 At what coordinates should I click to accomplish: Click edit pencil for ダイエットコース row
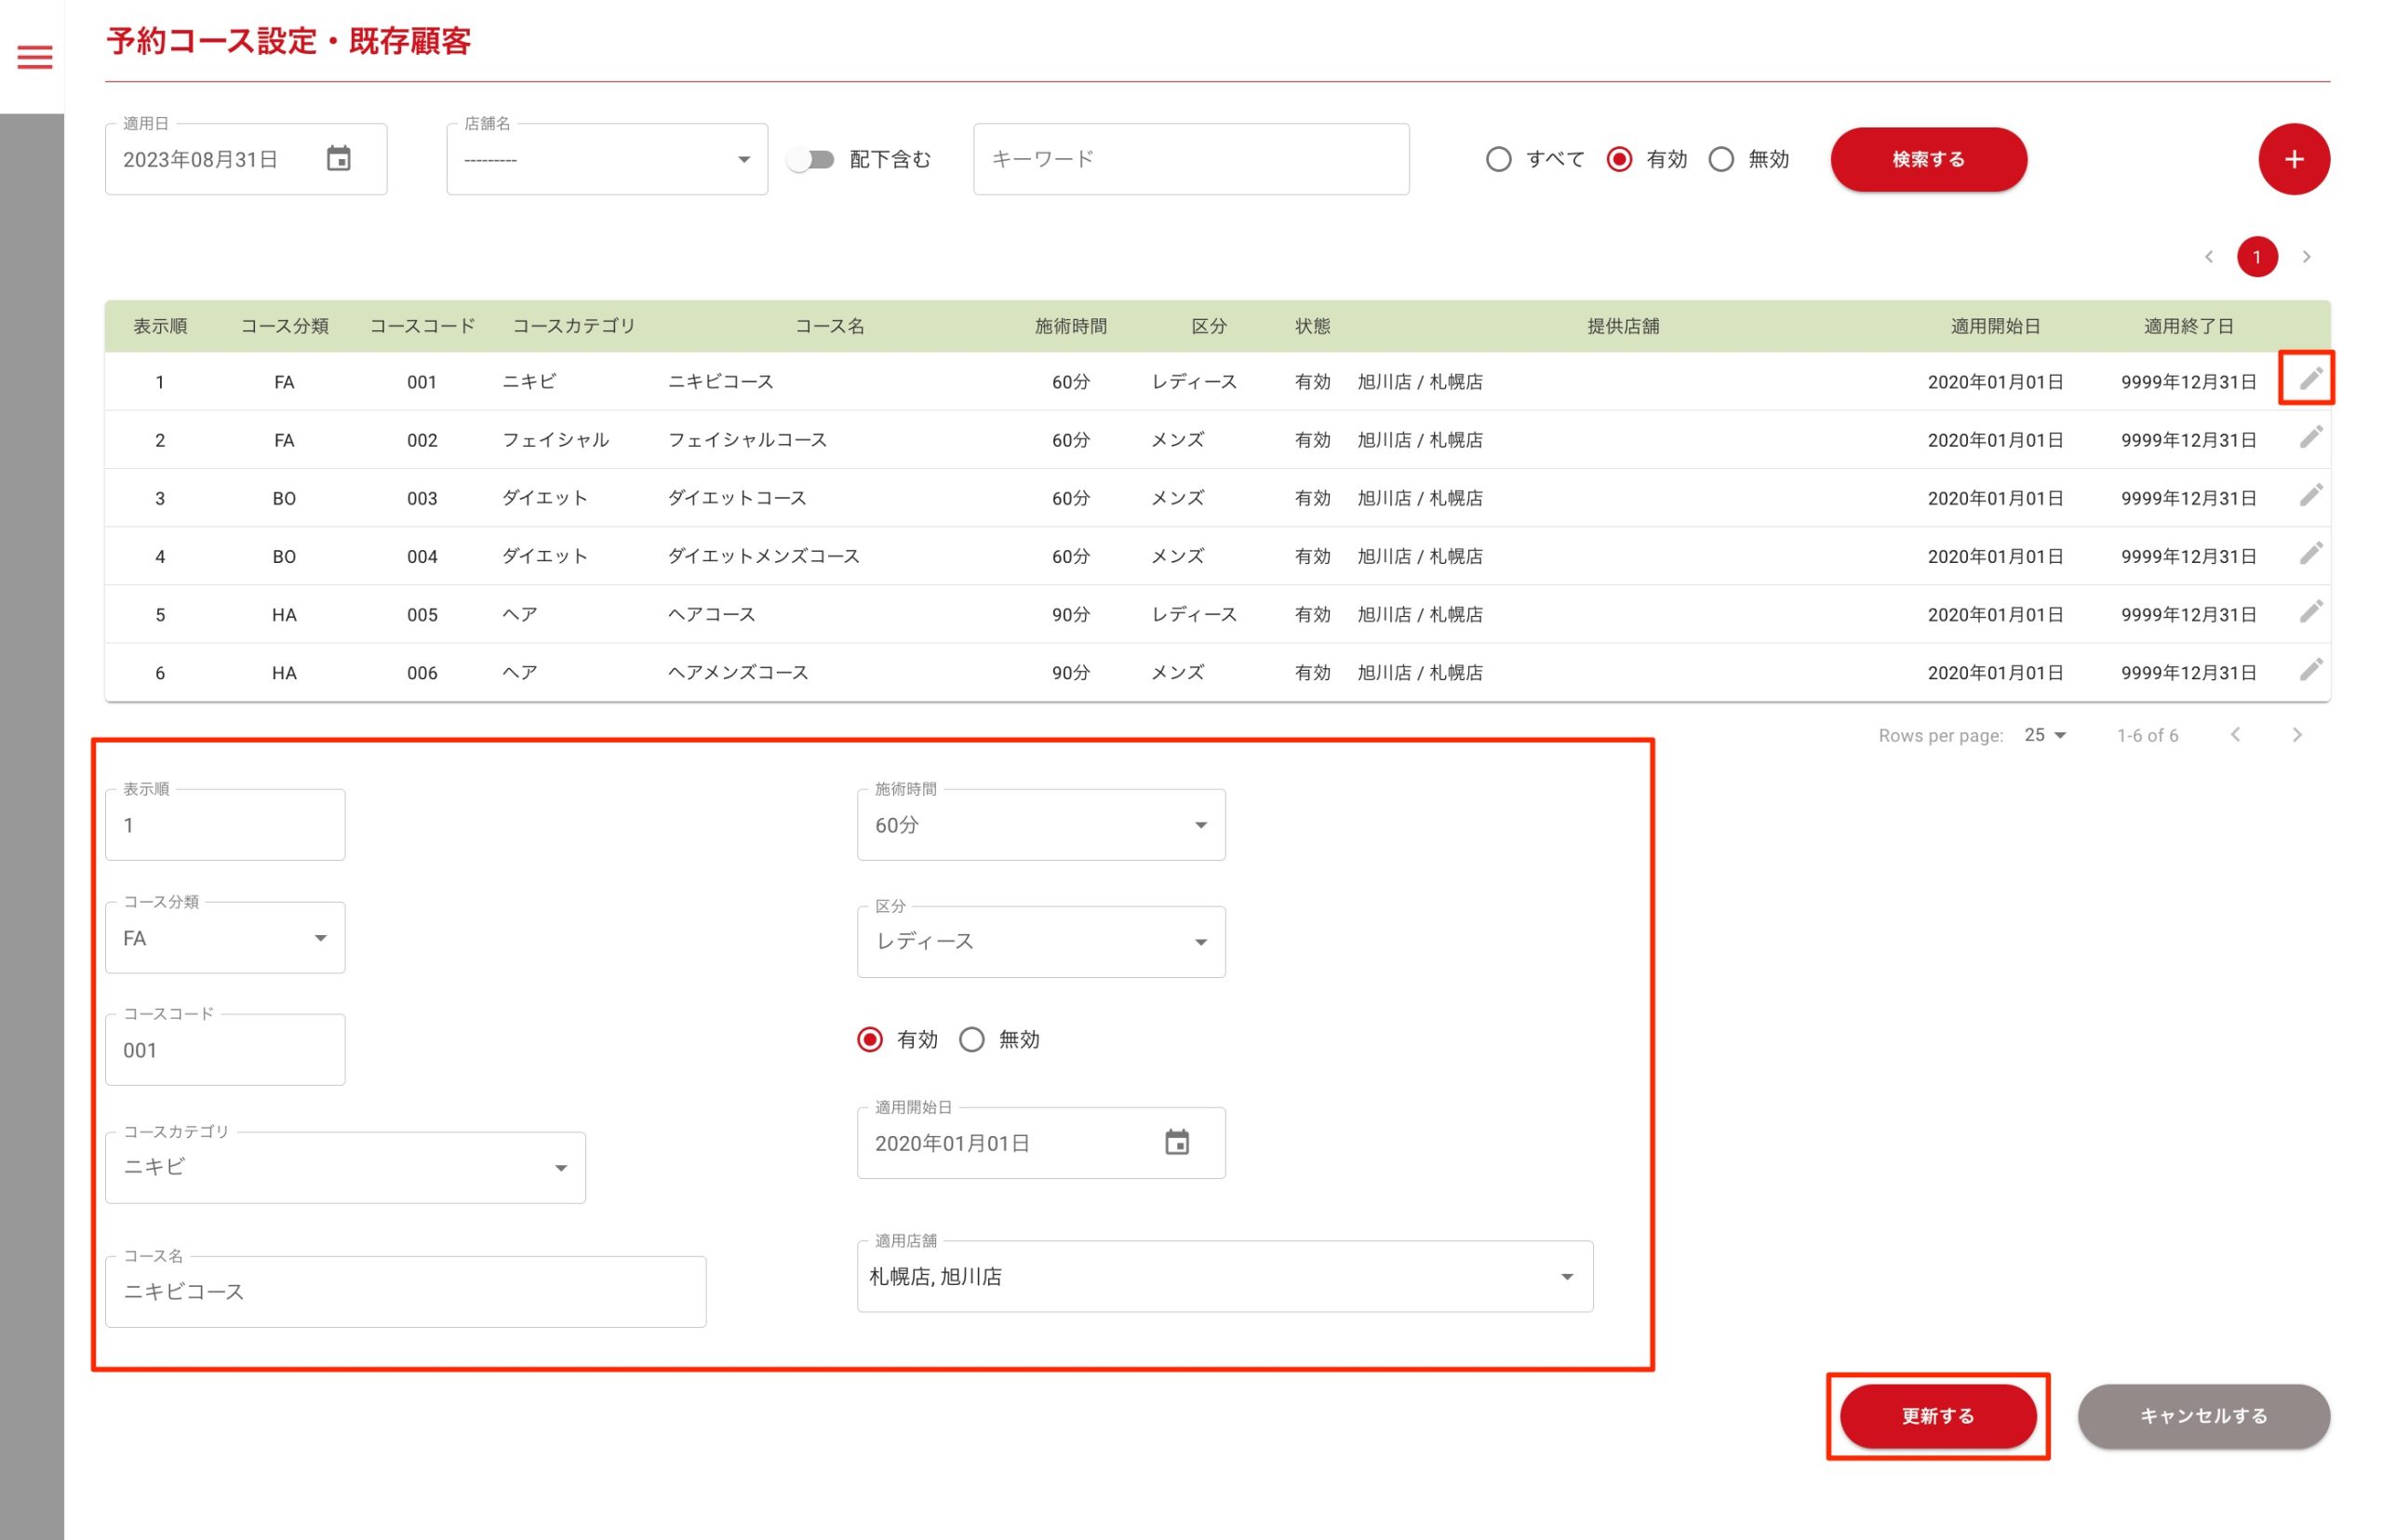2309,496
